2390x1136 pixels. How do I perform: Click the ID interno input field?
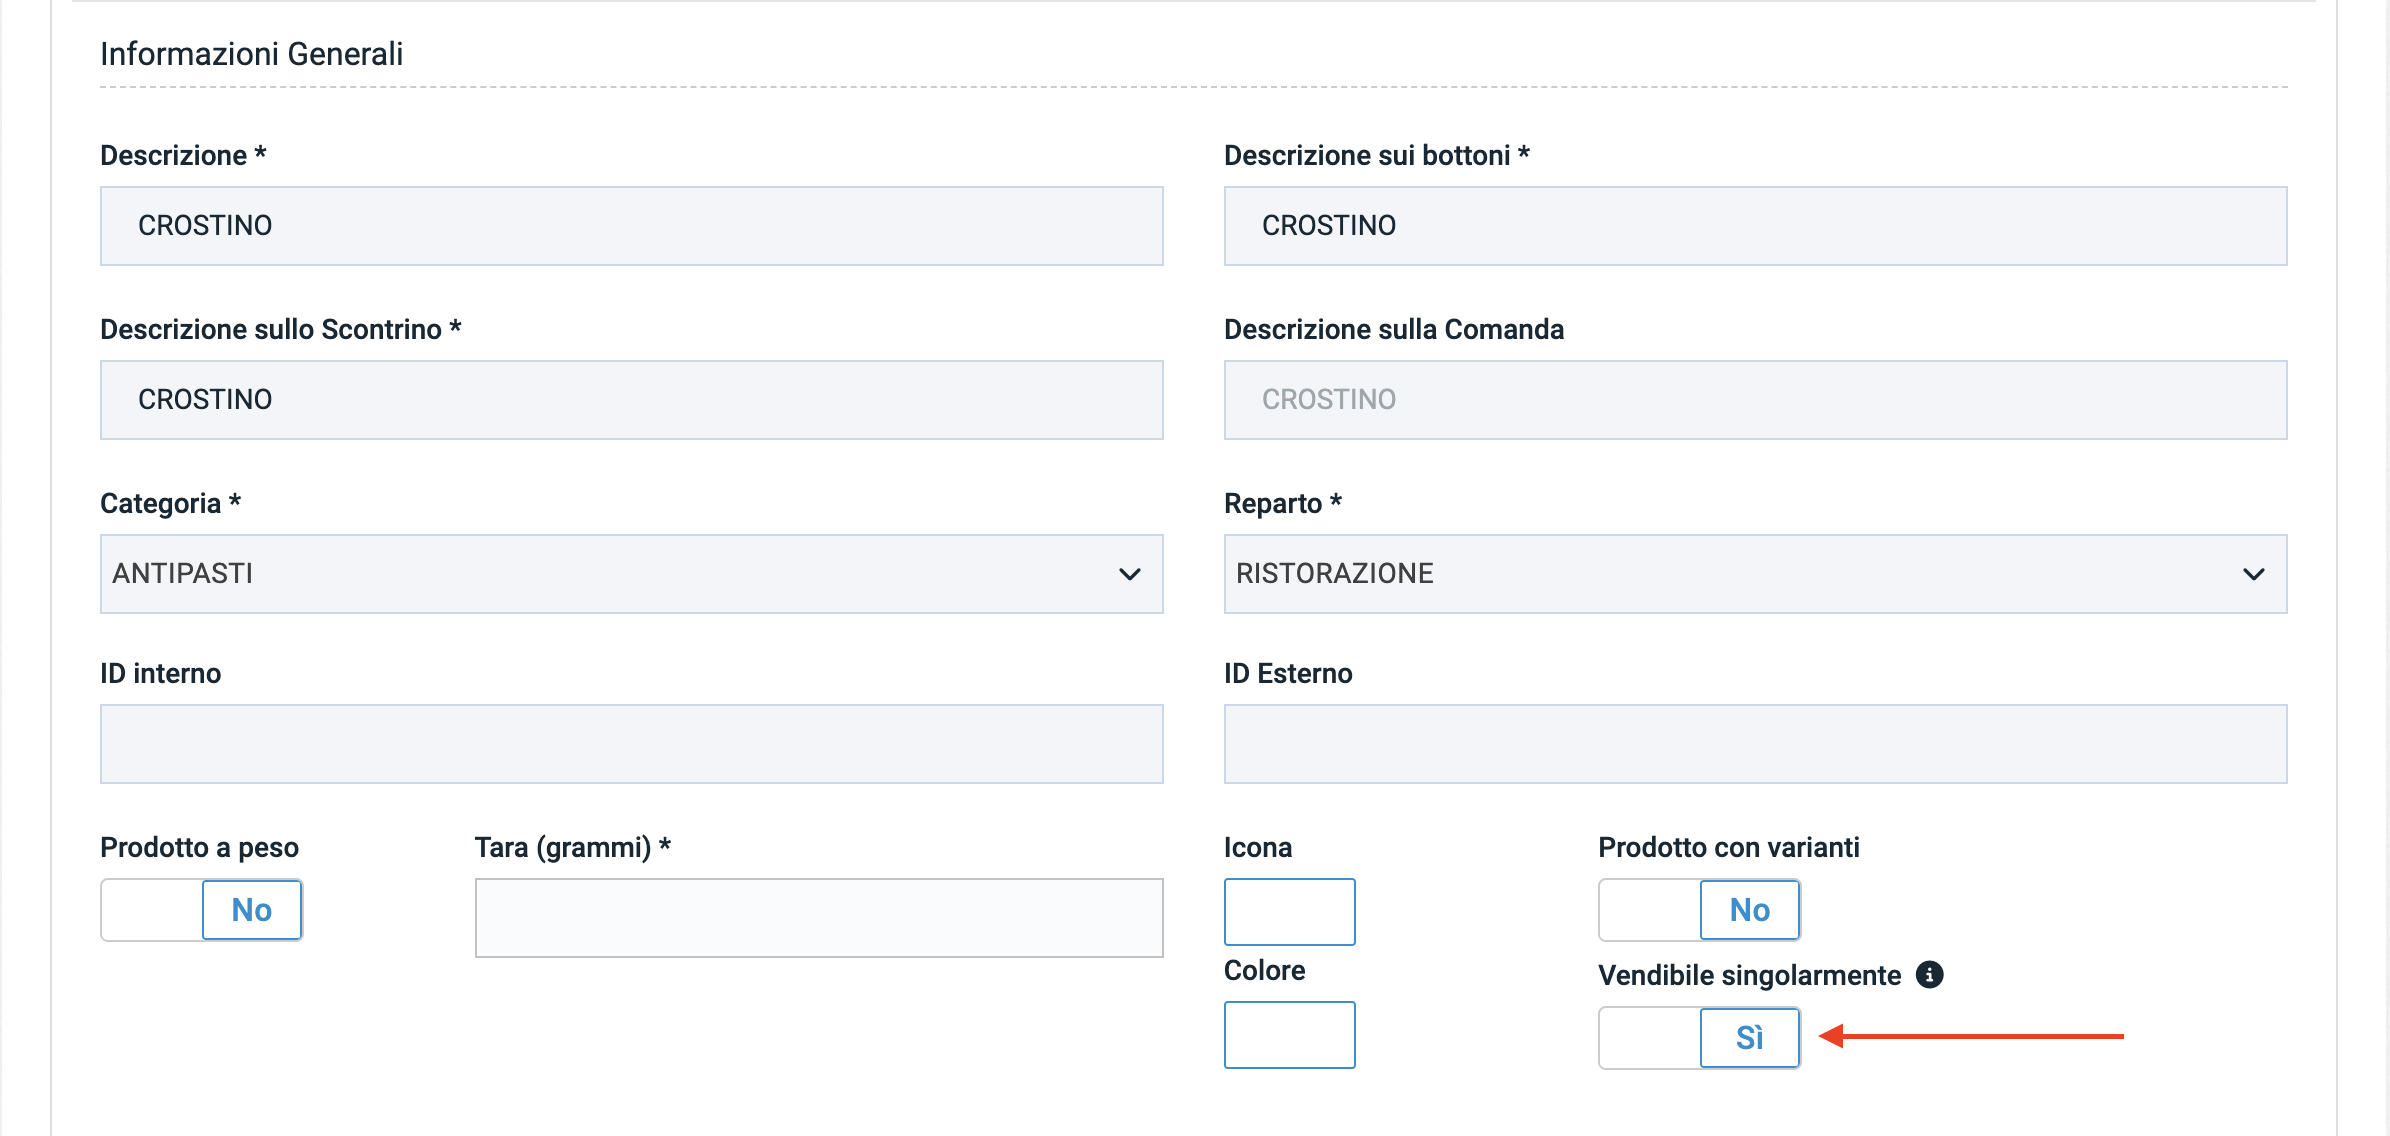pyautogui.click(x=631, y=744)
